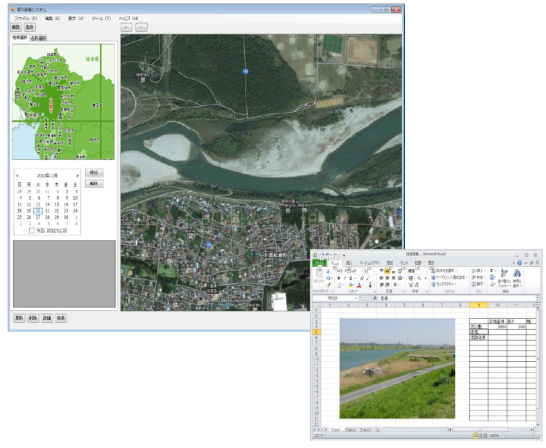Viewport: 546px width, 448px height.
Task: Click the blue Excel help question icon
Action: click(x=520, y=263)
